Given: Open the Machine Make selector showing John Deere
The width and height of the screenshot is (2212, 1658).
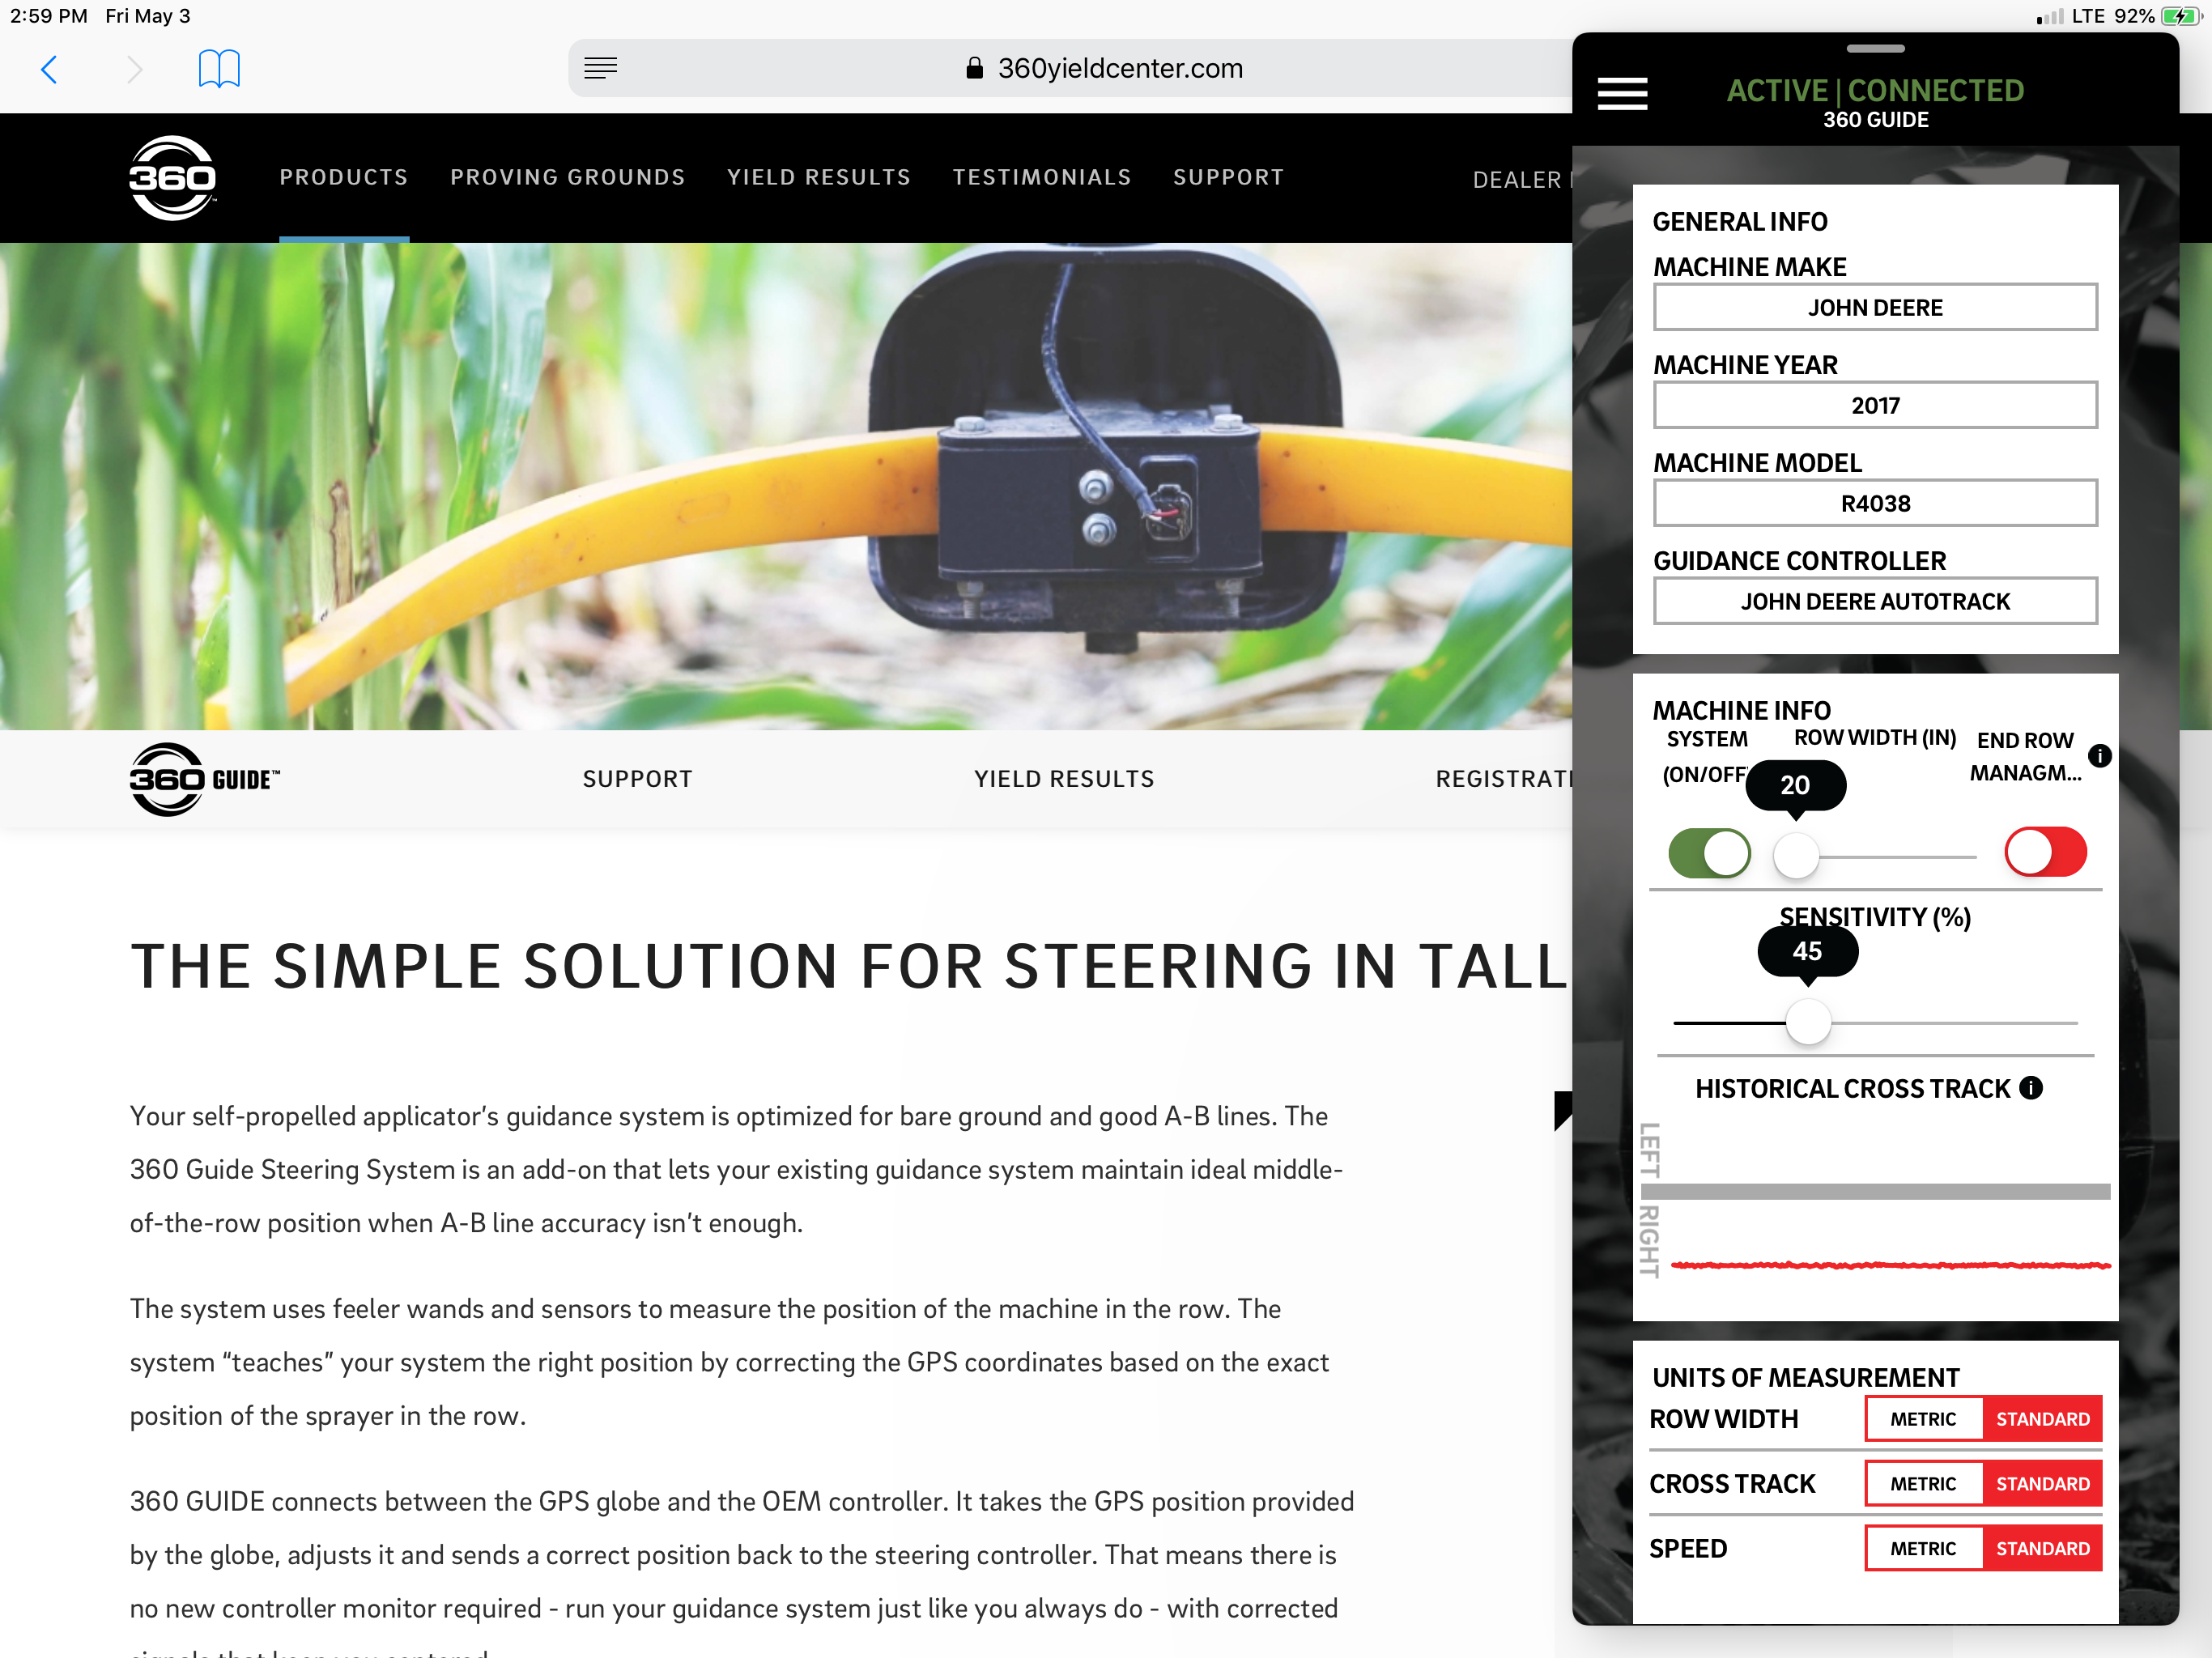Looking at the screenshot, I should 1875,307.
